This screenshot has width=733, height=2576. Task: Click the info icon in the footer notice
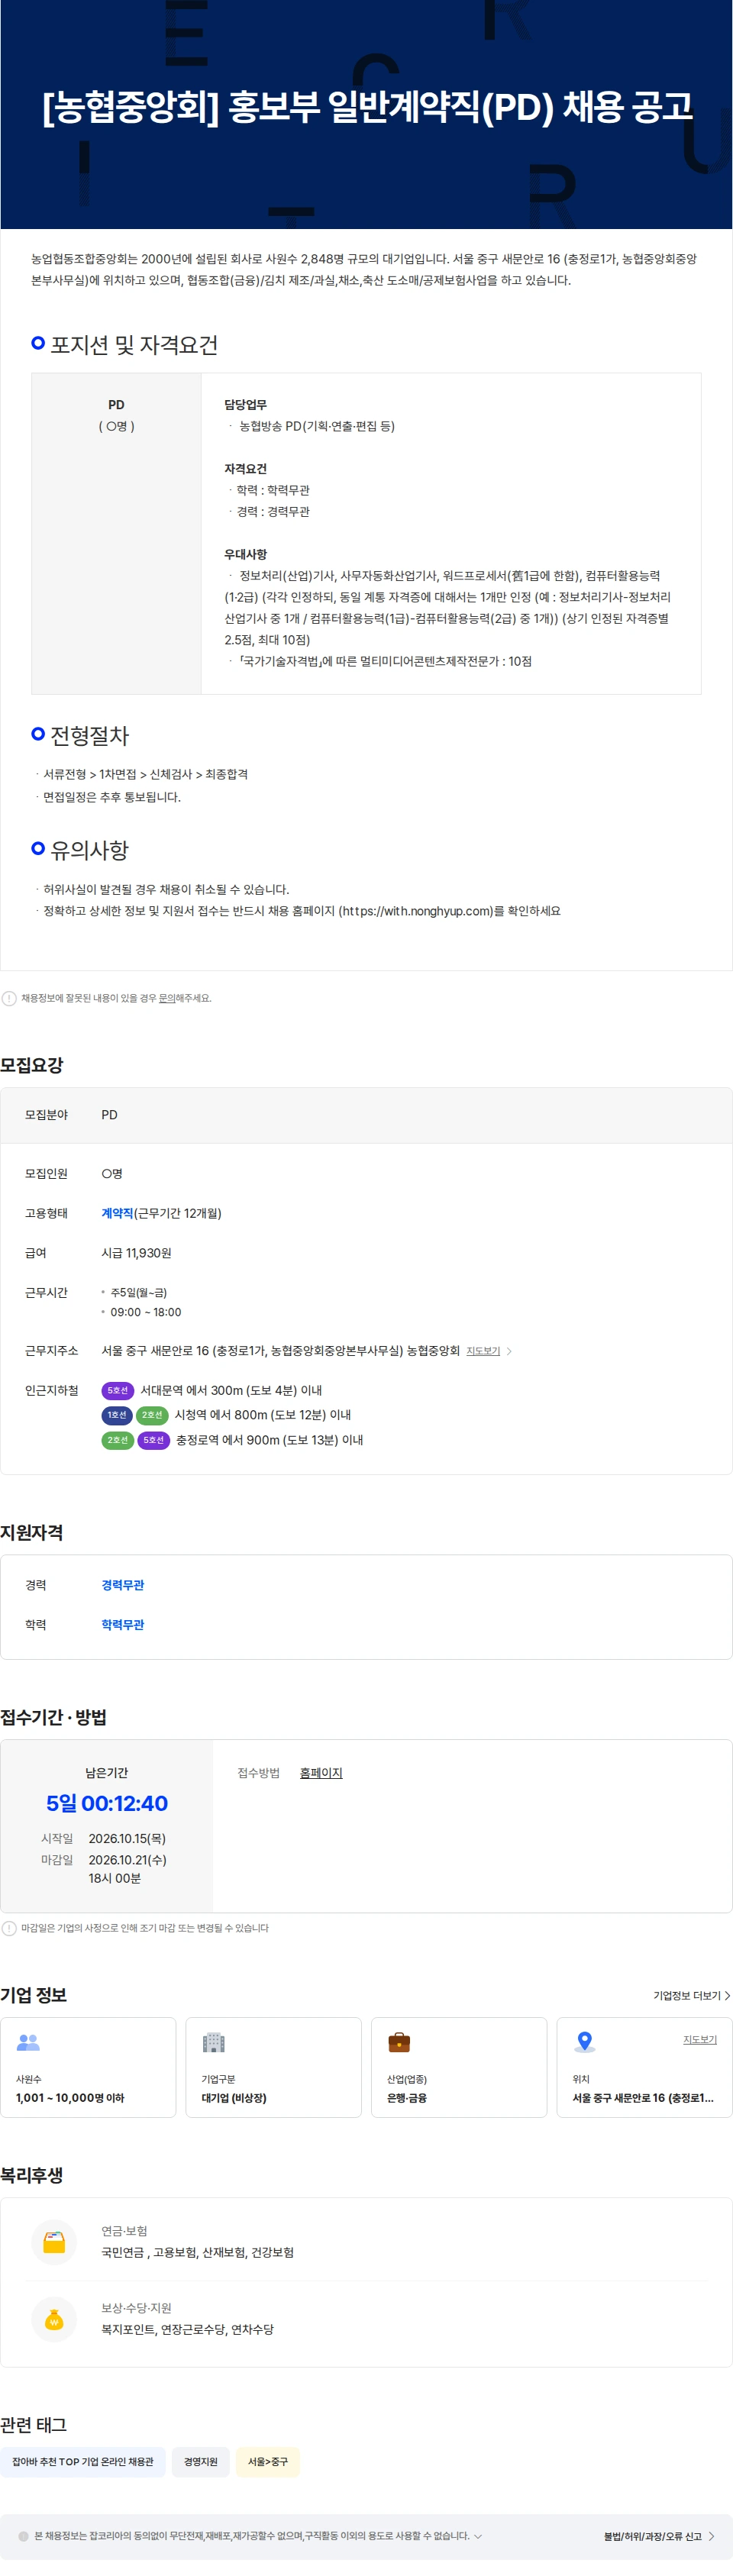23,2536
